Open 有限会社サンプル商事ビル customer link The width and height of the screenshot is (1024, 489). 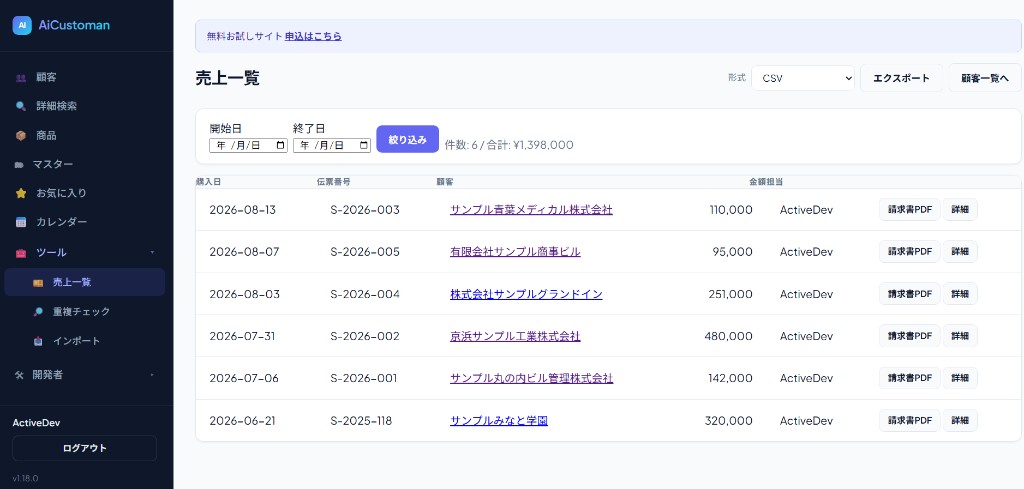515,252
